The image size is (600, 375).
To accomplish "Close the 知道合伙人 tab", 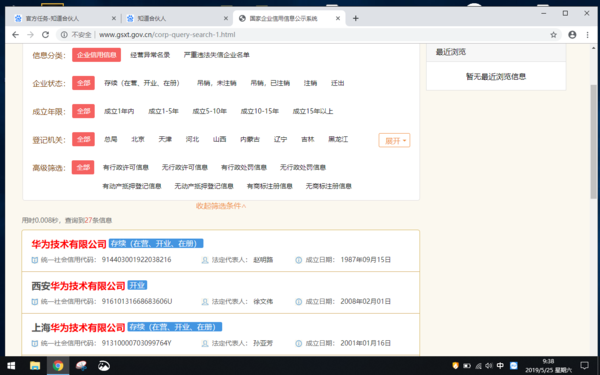I will coord(226,18).
